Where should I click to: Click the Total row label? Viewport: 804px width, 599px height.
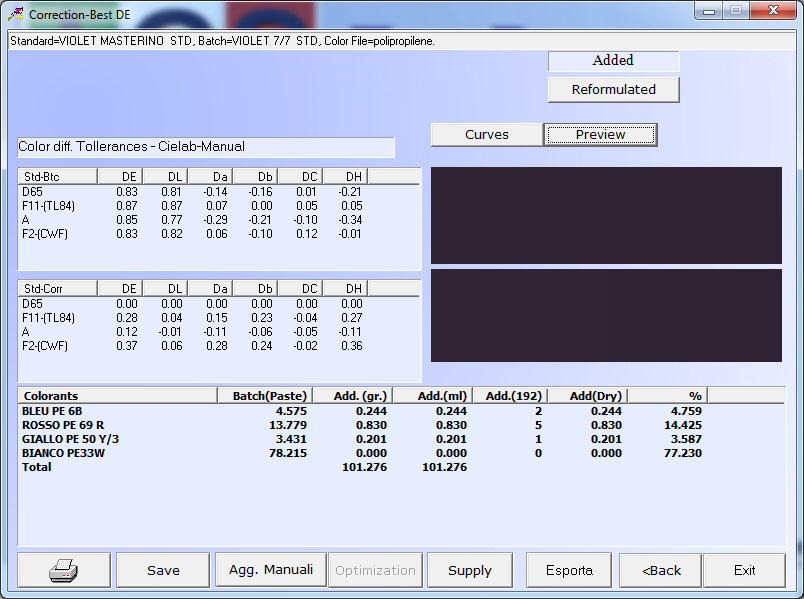36,467
